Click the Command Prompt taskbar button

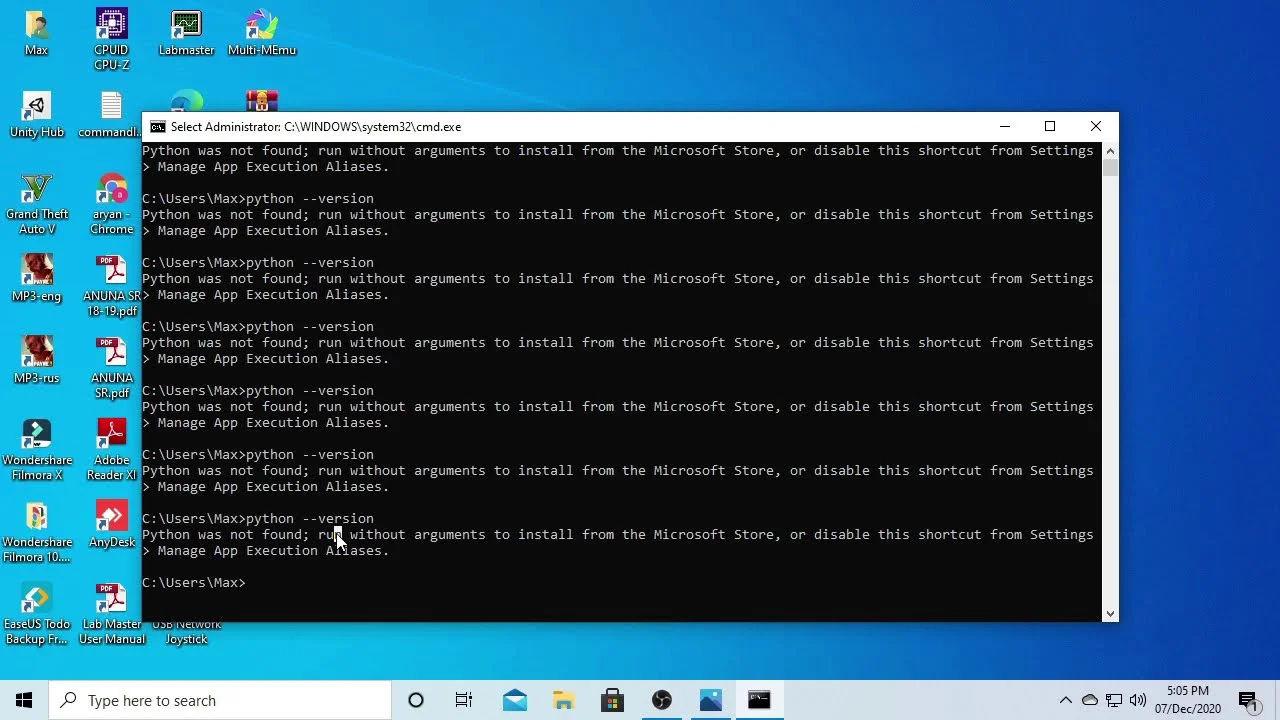759,700
